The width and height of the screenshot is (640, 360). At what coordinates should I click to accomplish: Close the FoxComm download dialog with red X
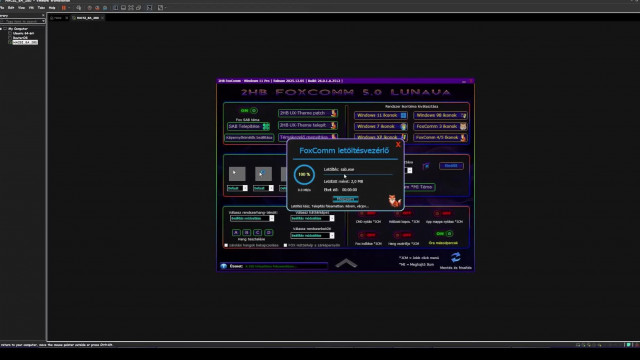tap(398, 144)
